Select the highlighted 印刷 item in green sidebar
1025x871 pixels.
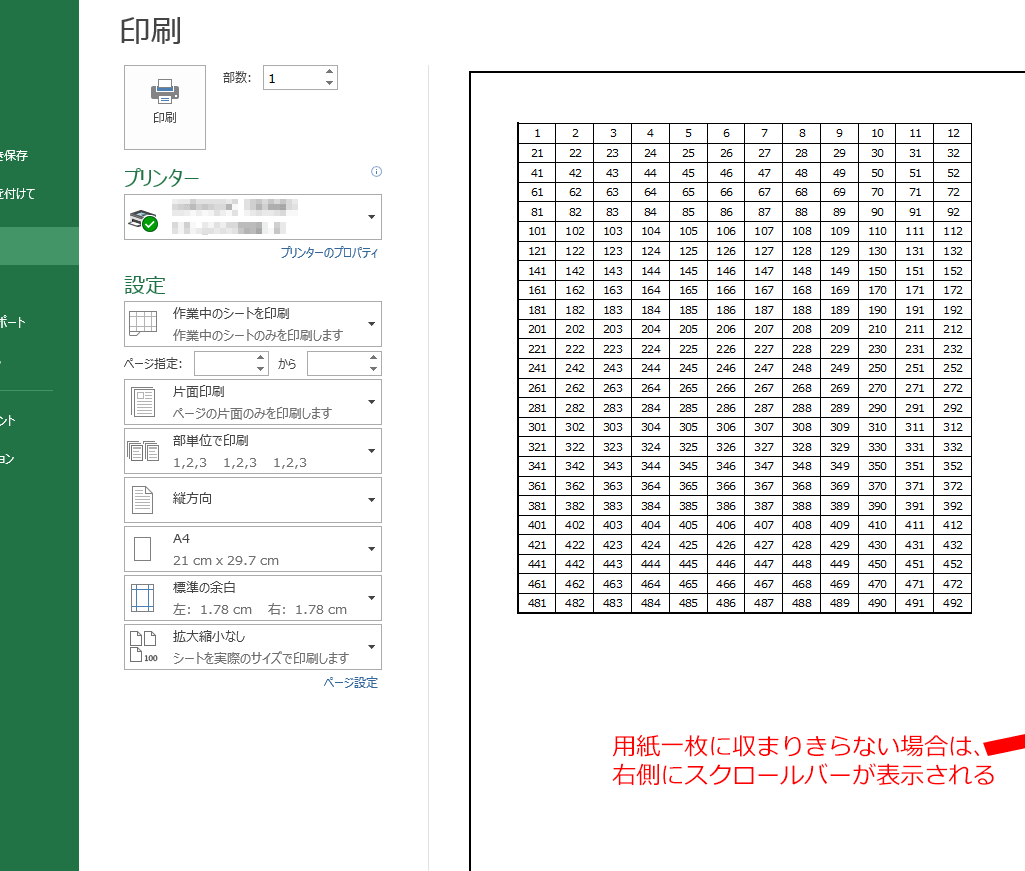coord(39,246)
